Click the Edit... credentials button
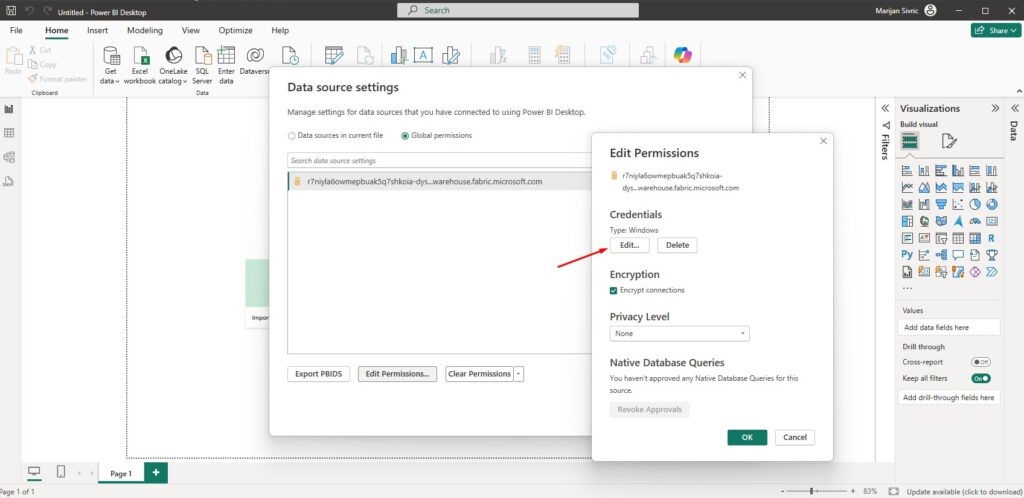 point(630,245)
